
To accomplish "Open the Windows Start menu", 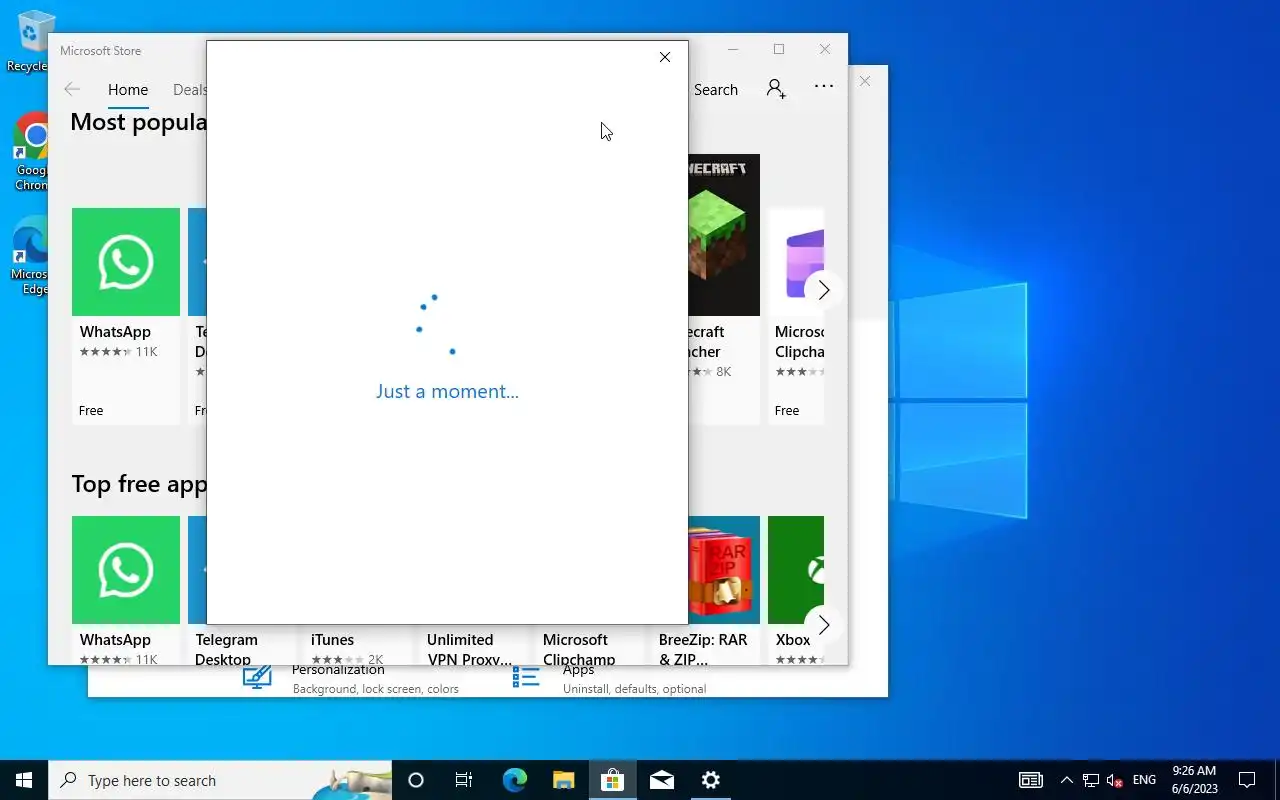I will (24, 780).
